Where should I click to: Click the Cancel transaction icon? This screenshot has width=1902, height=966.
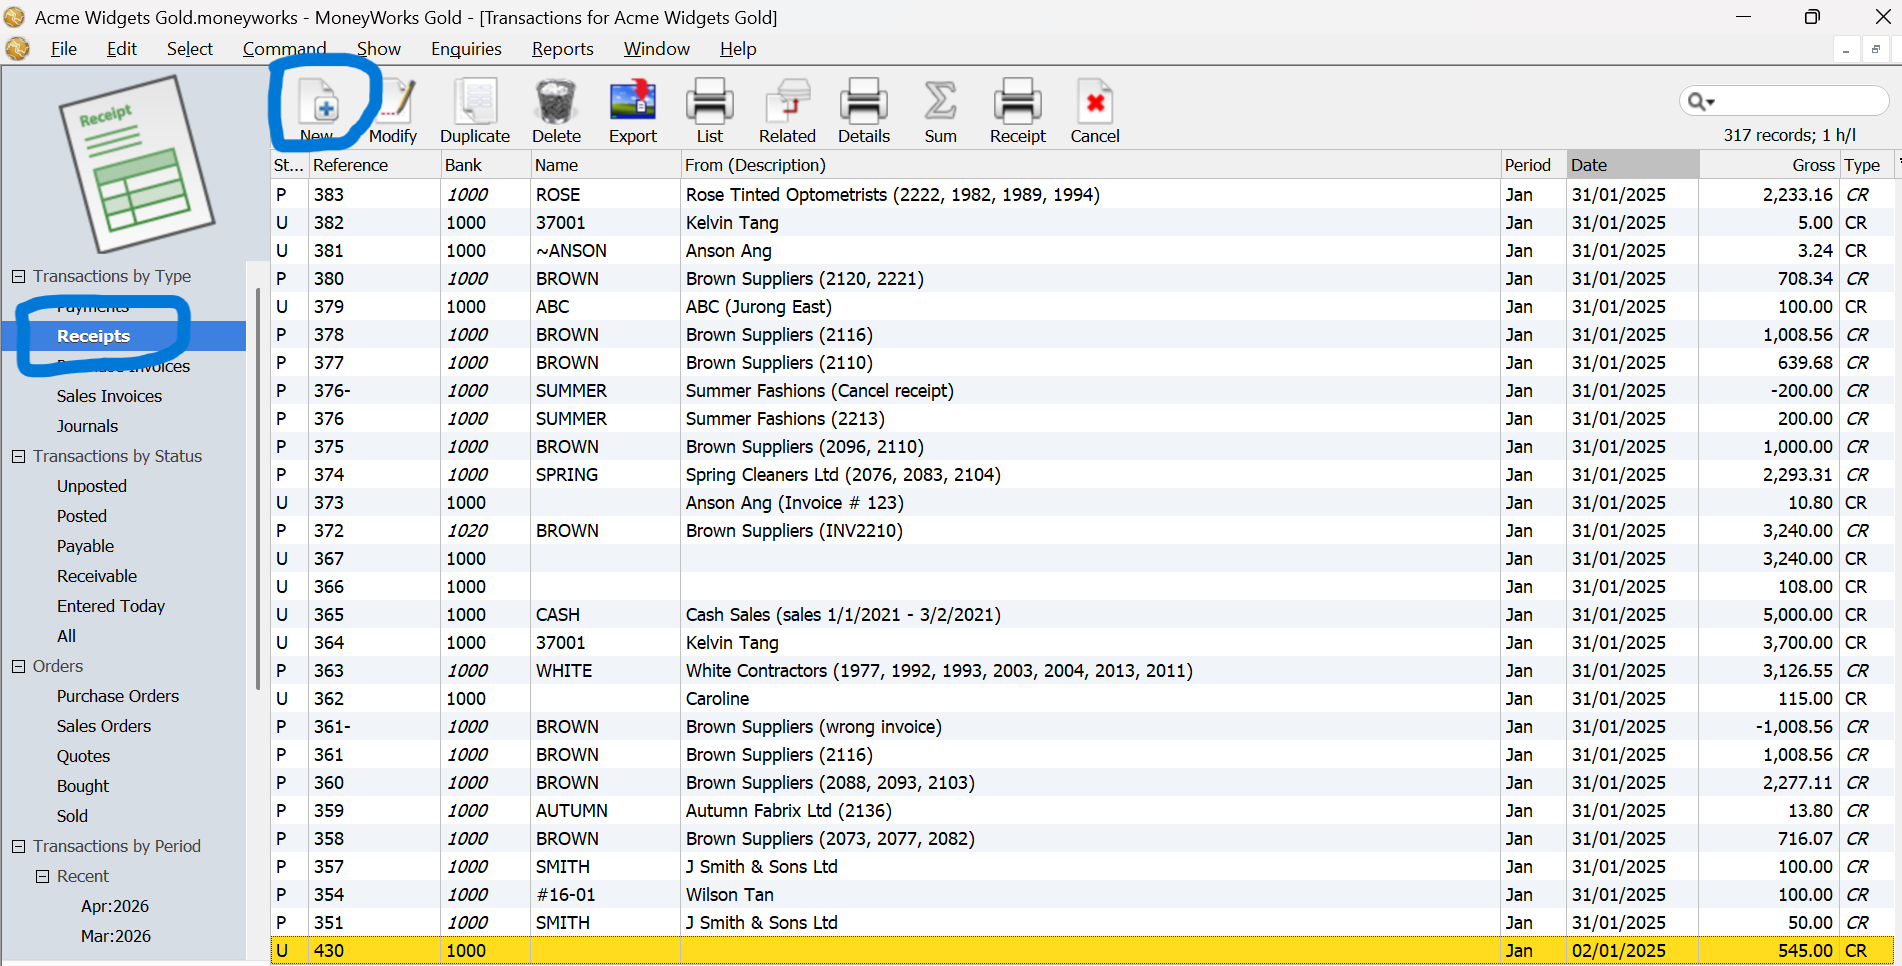[x=1095, y=109]
